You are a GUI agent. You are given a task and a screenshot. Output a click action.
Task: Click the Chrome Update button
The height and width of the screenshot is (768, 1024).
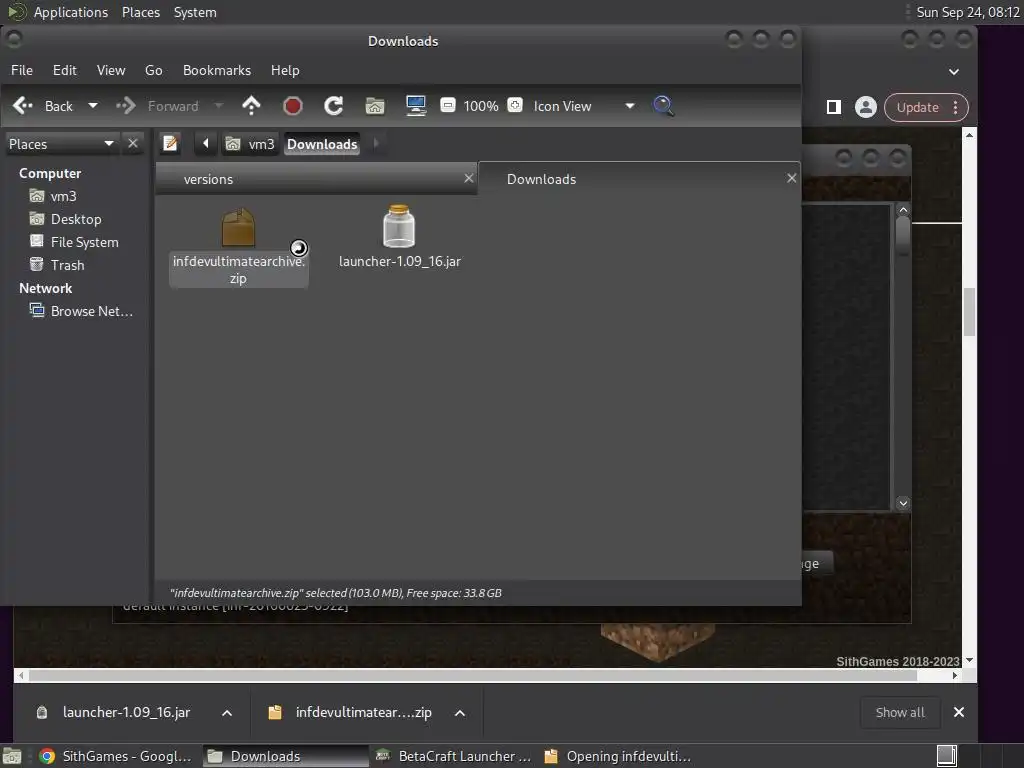[x=918, y=107]
